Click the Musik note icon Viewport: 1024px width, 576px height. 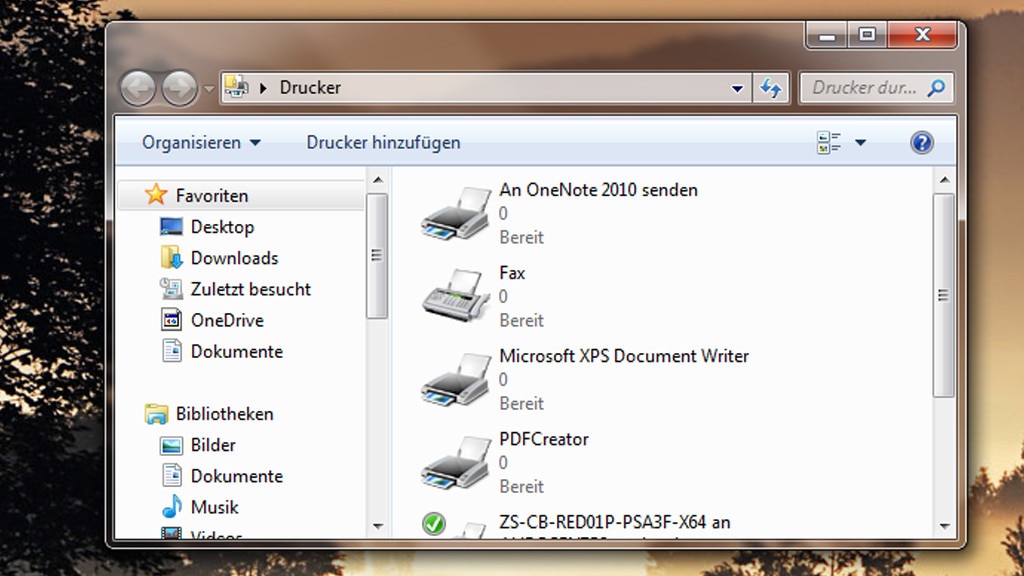click(x=172, y=506)
